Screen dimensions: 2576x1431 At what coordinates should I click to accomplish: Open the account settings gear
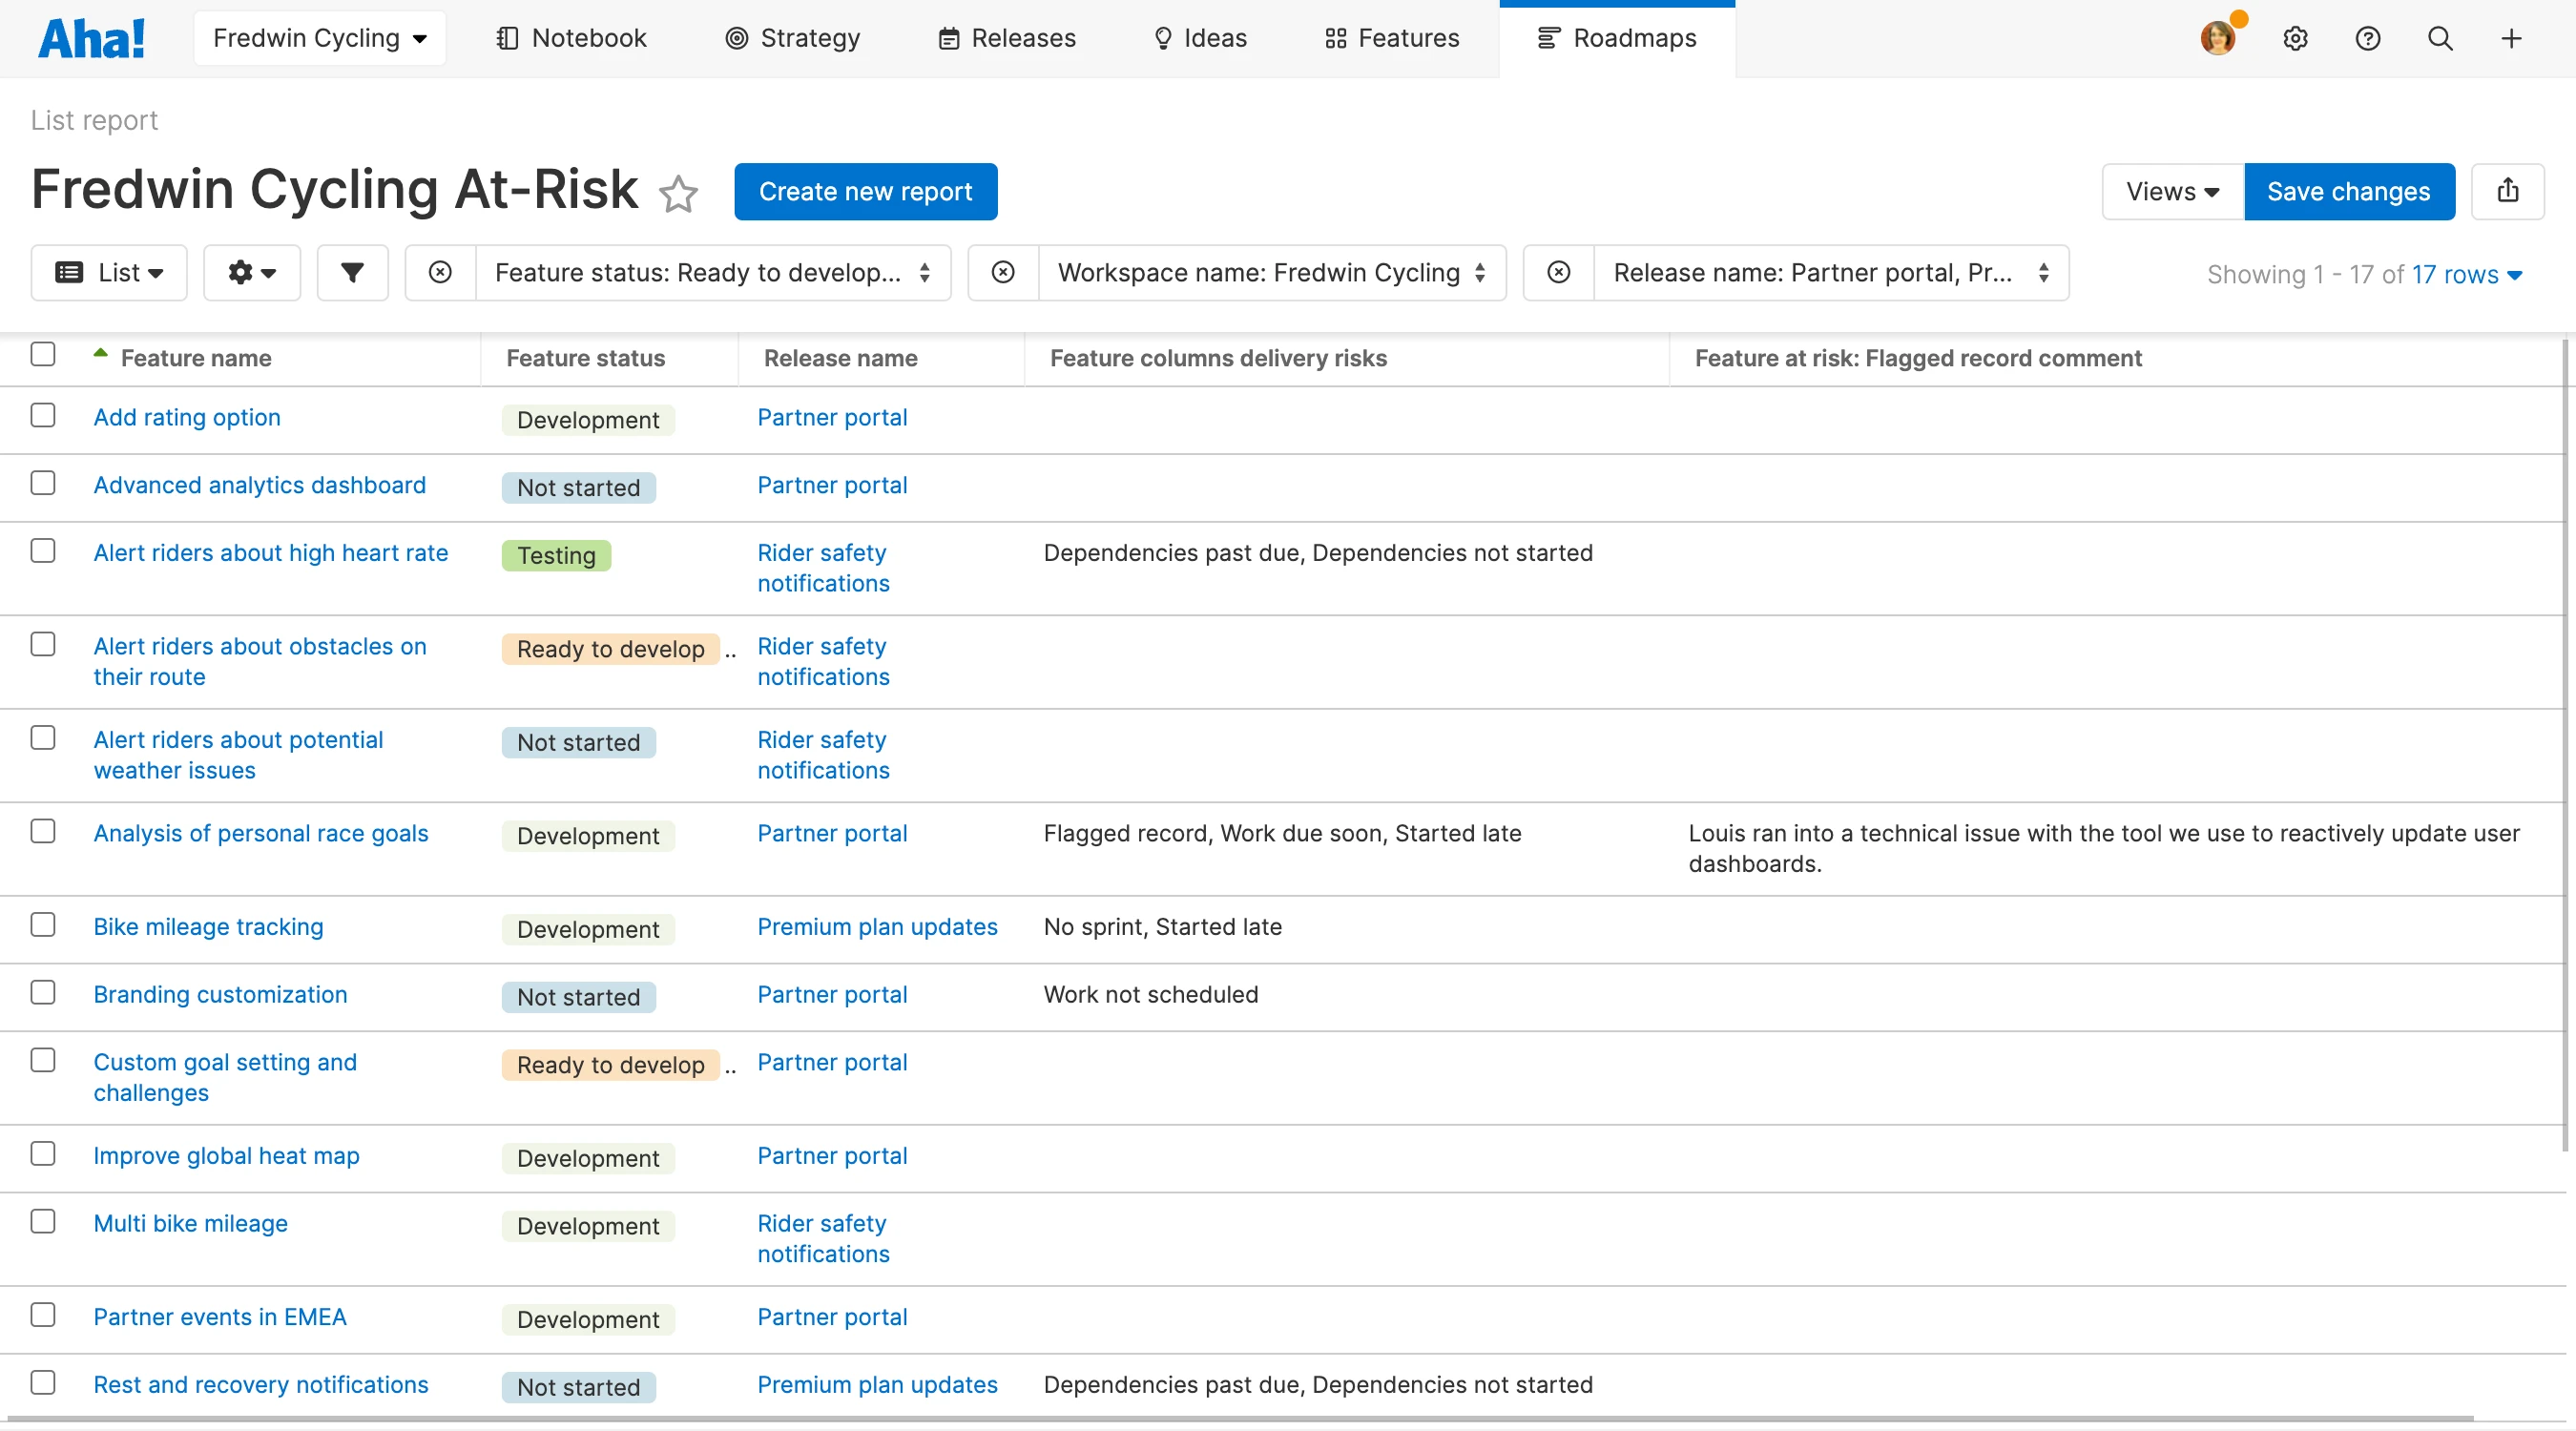[2296, 38]
